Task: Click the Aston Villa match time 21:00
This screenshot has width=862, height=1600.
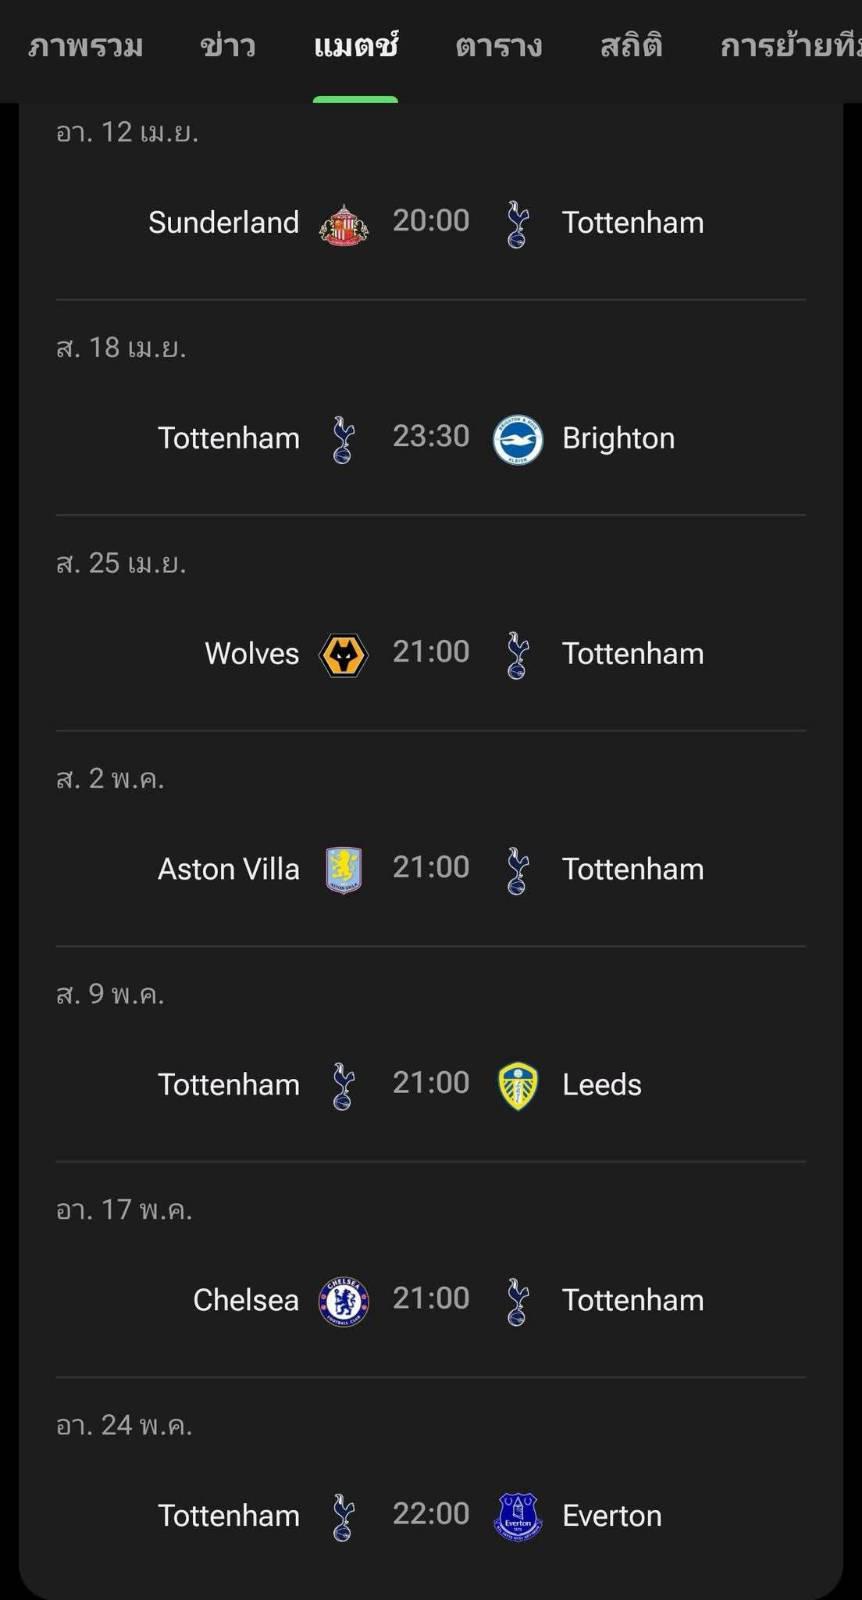Action: click(431, 867)
